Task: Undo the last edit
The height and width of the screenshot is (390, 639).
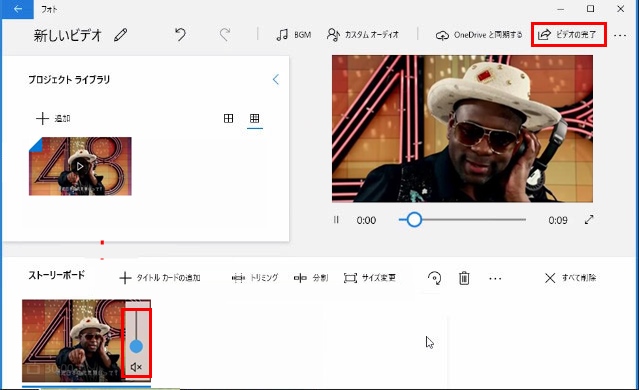Action: (x=180, y=35)
